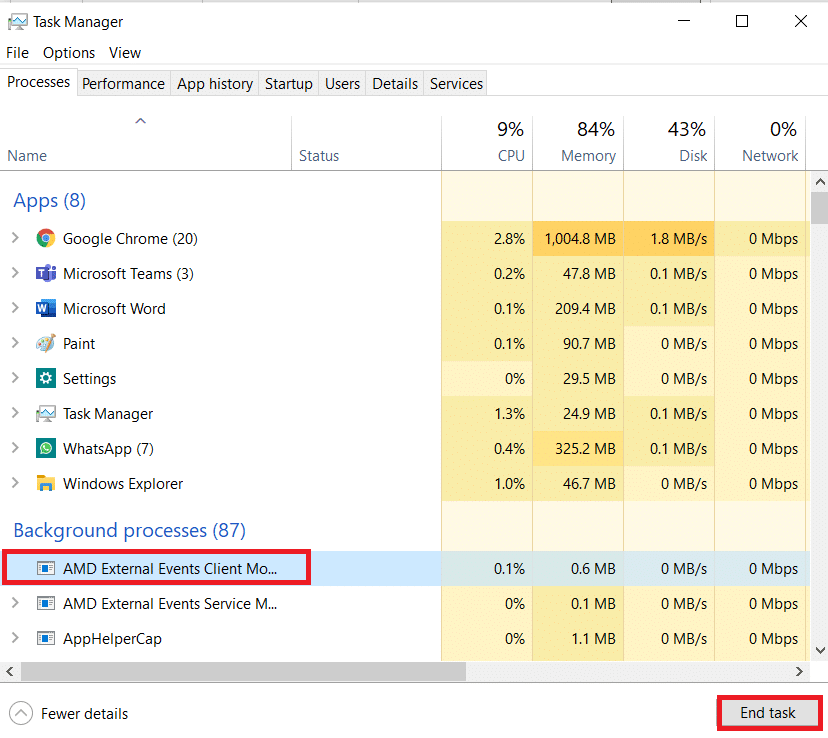This screenshot has width=828, height=738.
Task: Select the Processes tab
Action: click(x=39, y=82)
